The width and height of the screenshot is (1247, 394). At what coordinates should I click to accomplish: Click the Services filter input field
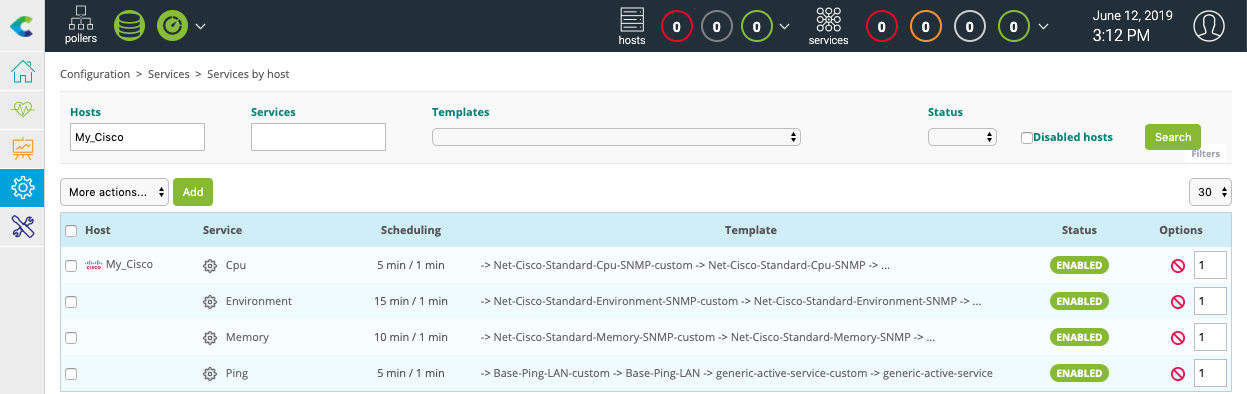coord(318,137)
